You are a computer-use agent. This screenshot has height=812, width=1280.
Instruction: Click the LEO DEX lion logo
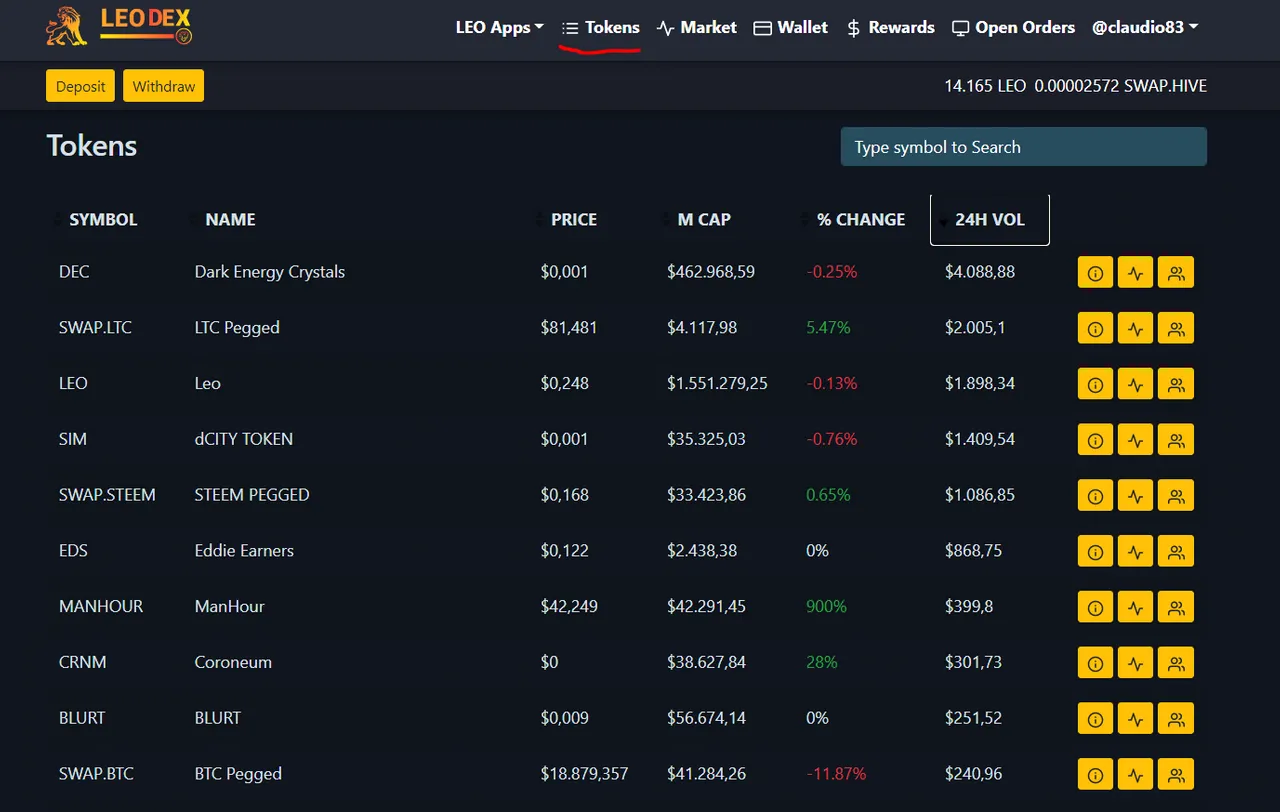[118, 27]
